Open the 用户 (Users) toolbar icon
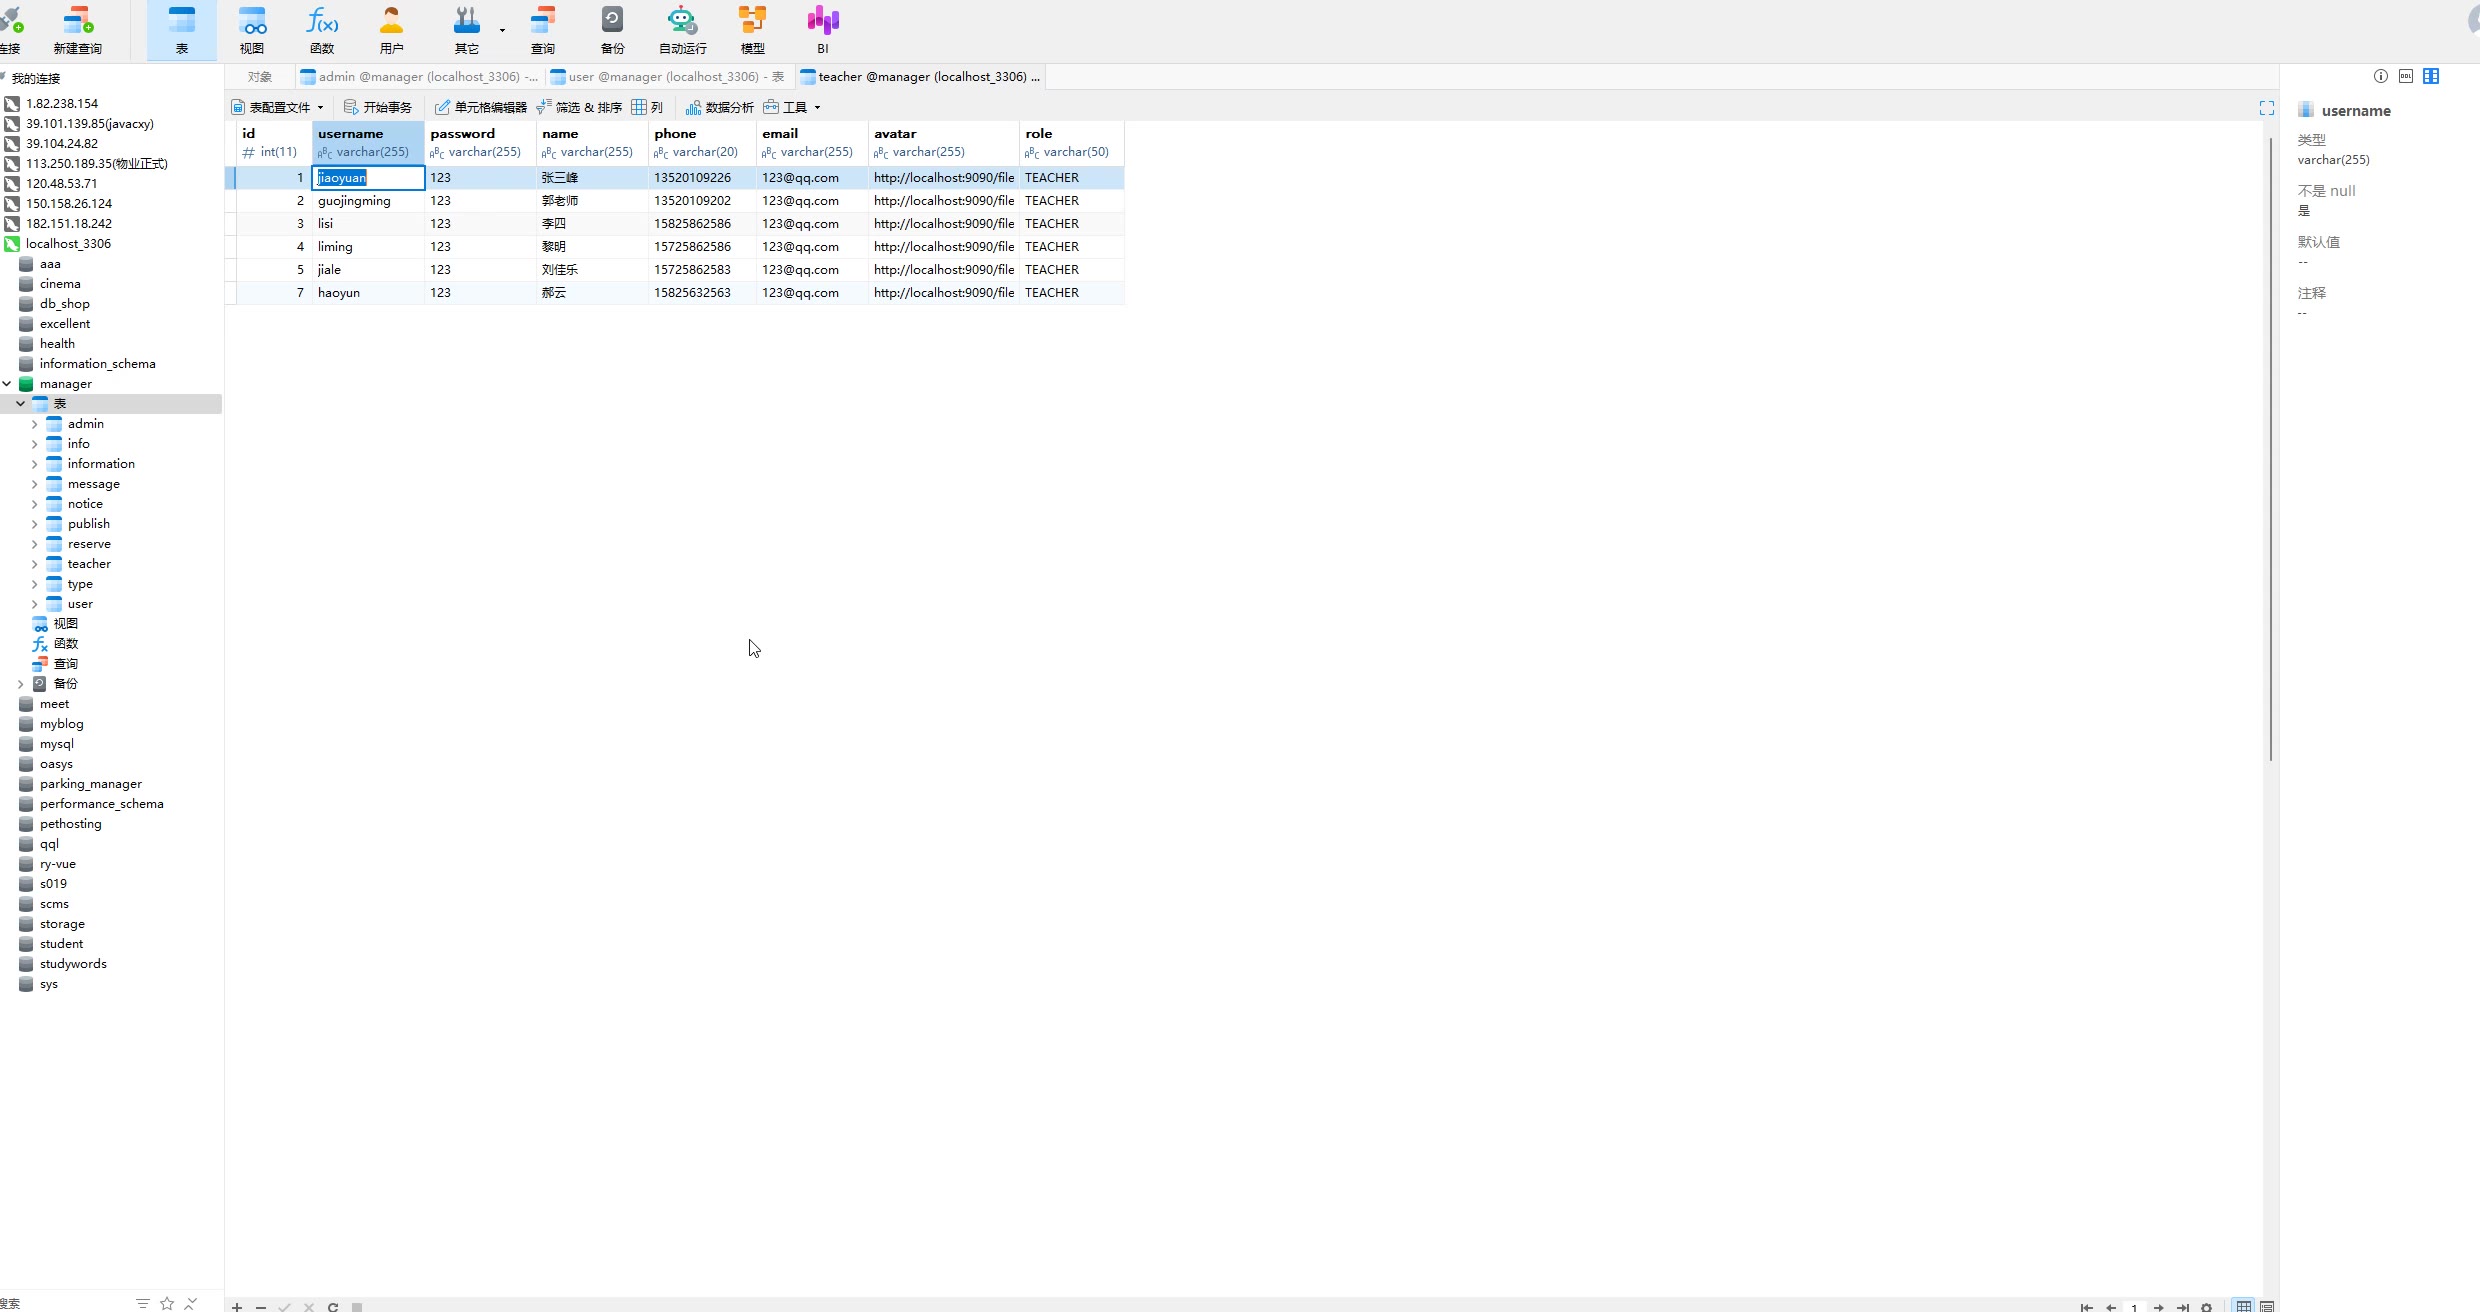Image resolution: width=2480 pixels, height=1312 pixels. click(391, 30)
